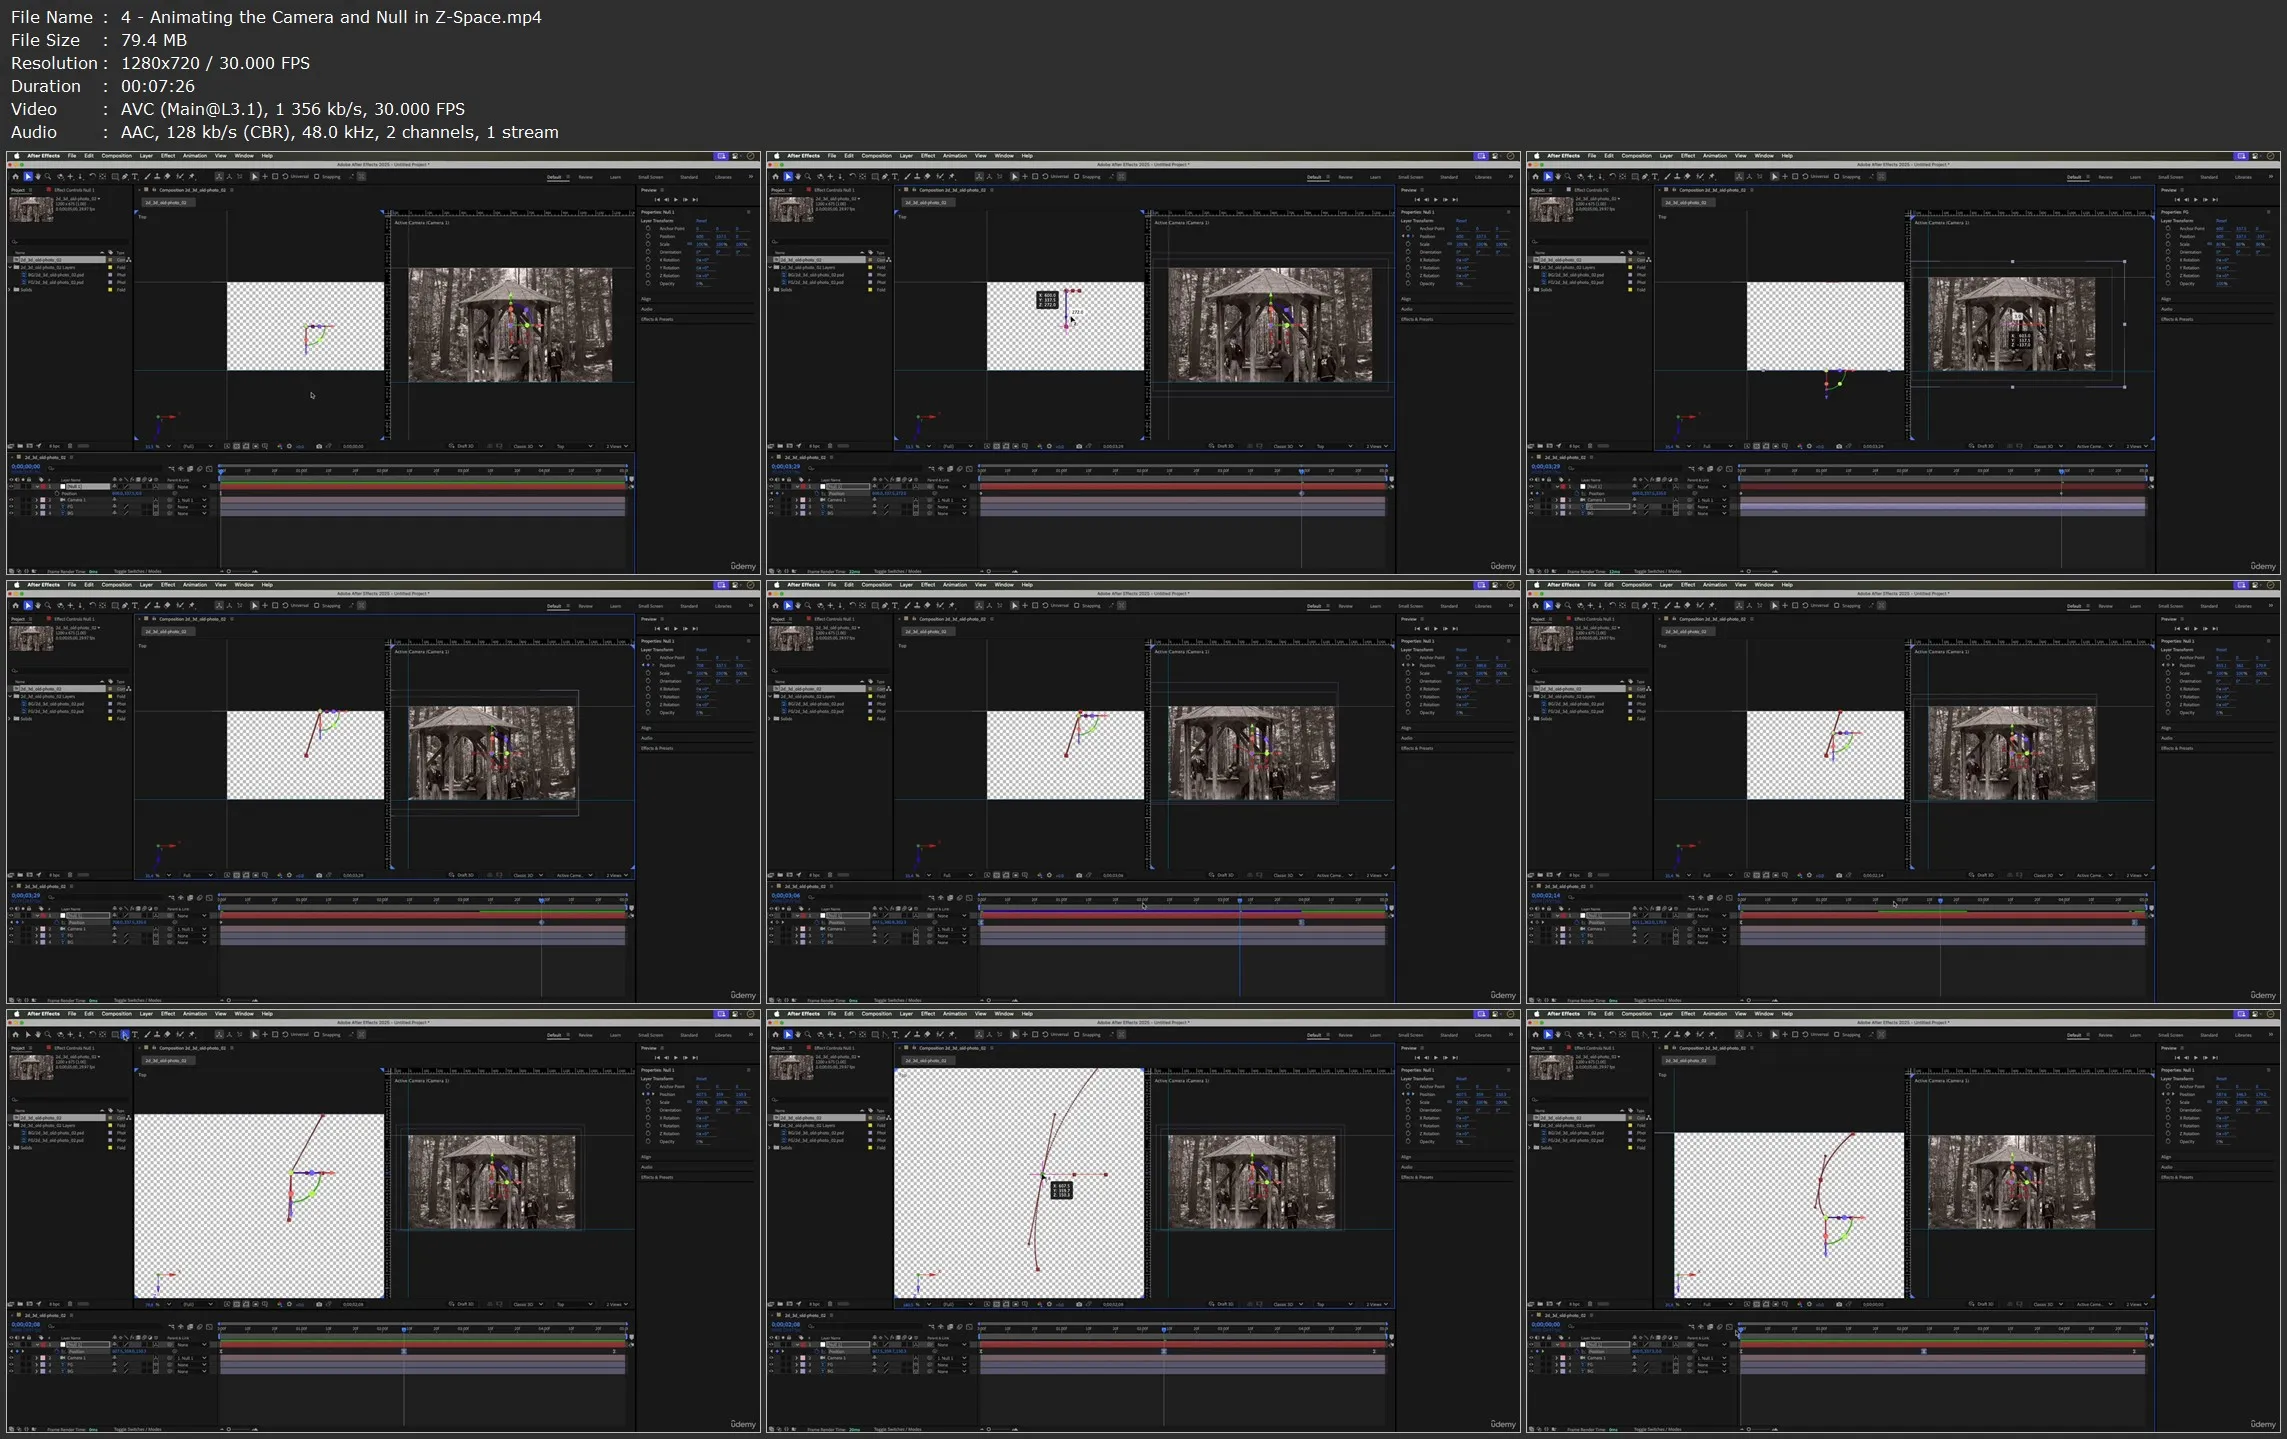This screenshot has height=1439, width=2287.
Task: Select the Pen tool in top-middle frame
Action: click(885, 177)
